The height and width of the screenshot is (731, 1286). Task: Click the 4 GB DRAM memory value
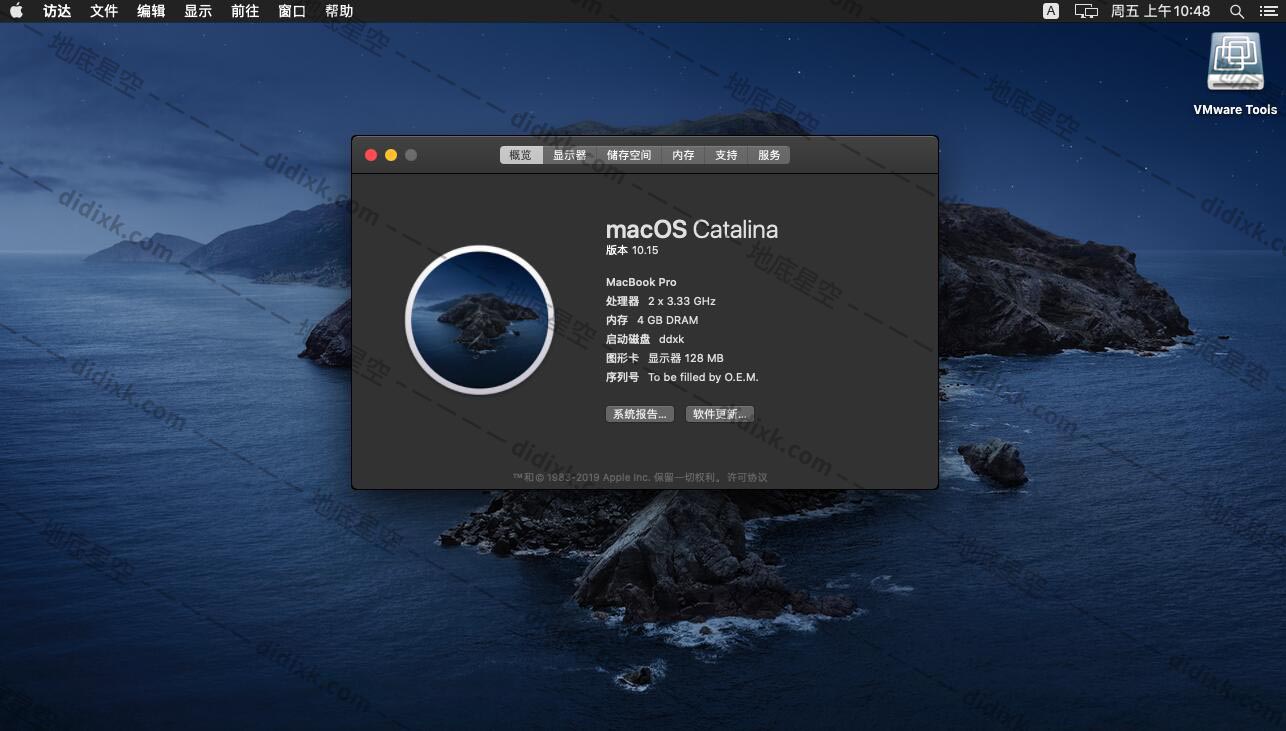(668, 320)
